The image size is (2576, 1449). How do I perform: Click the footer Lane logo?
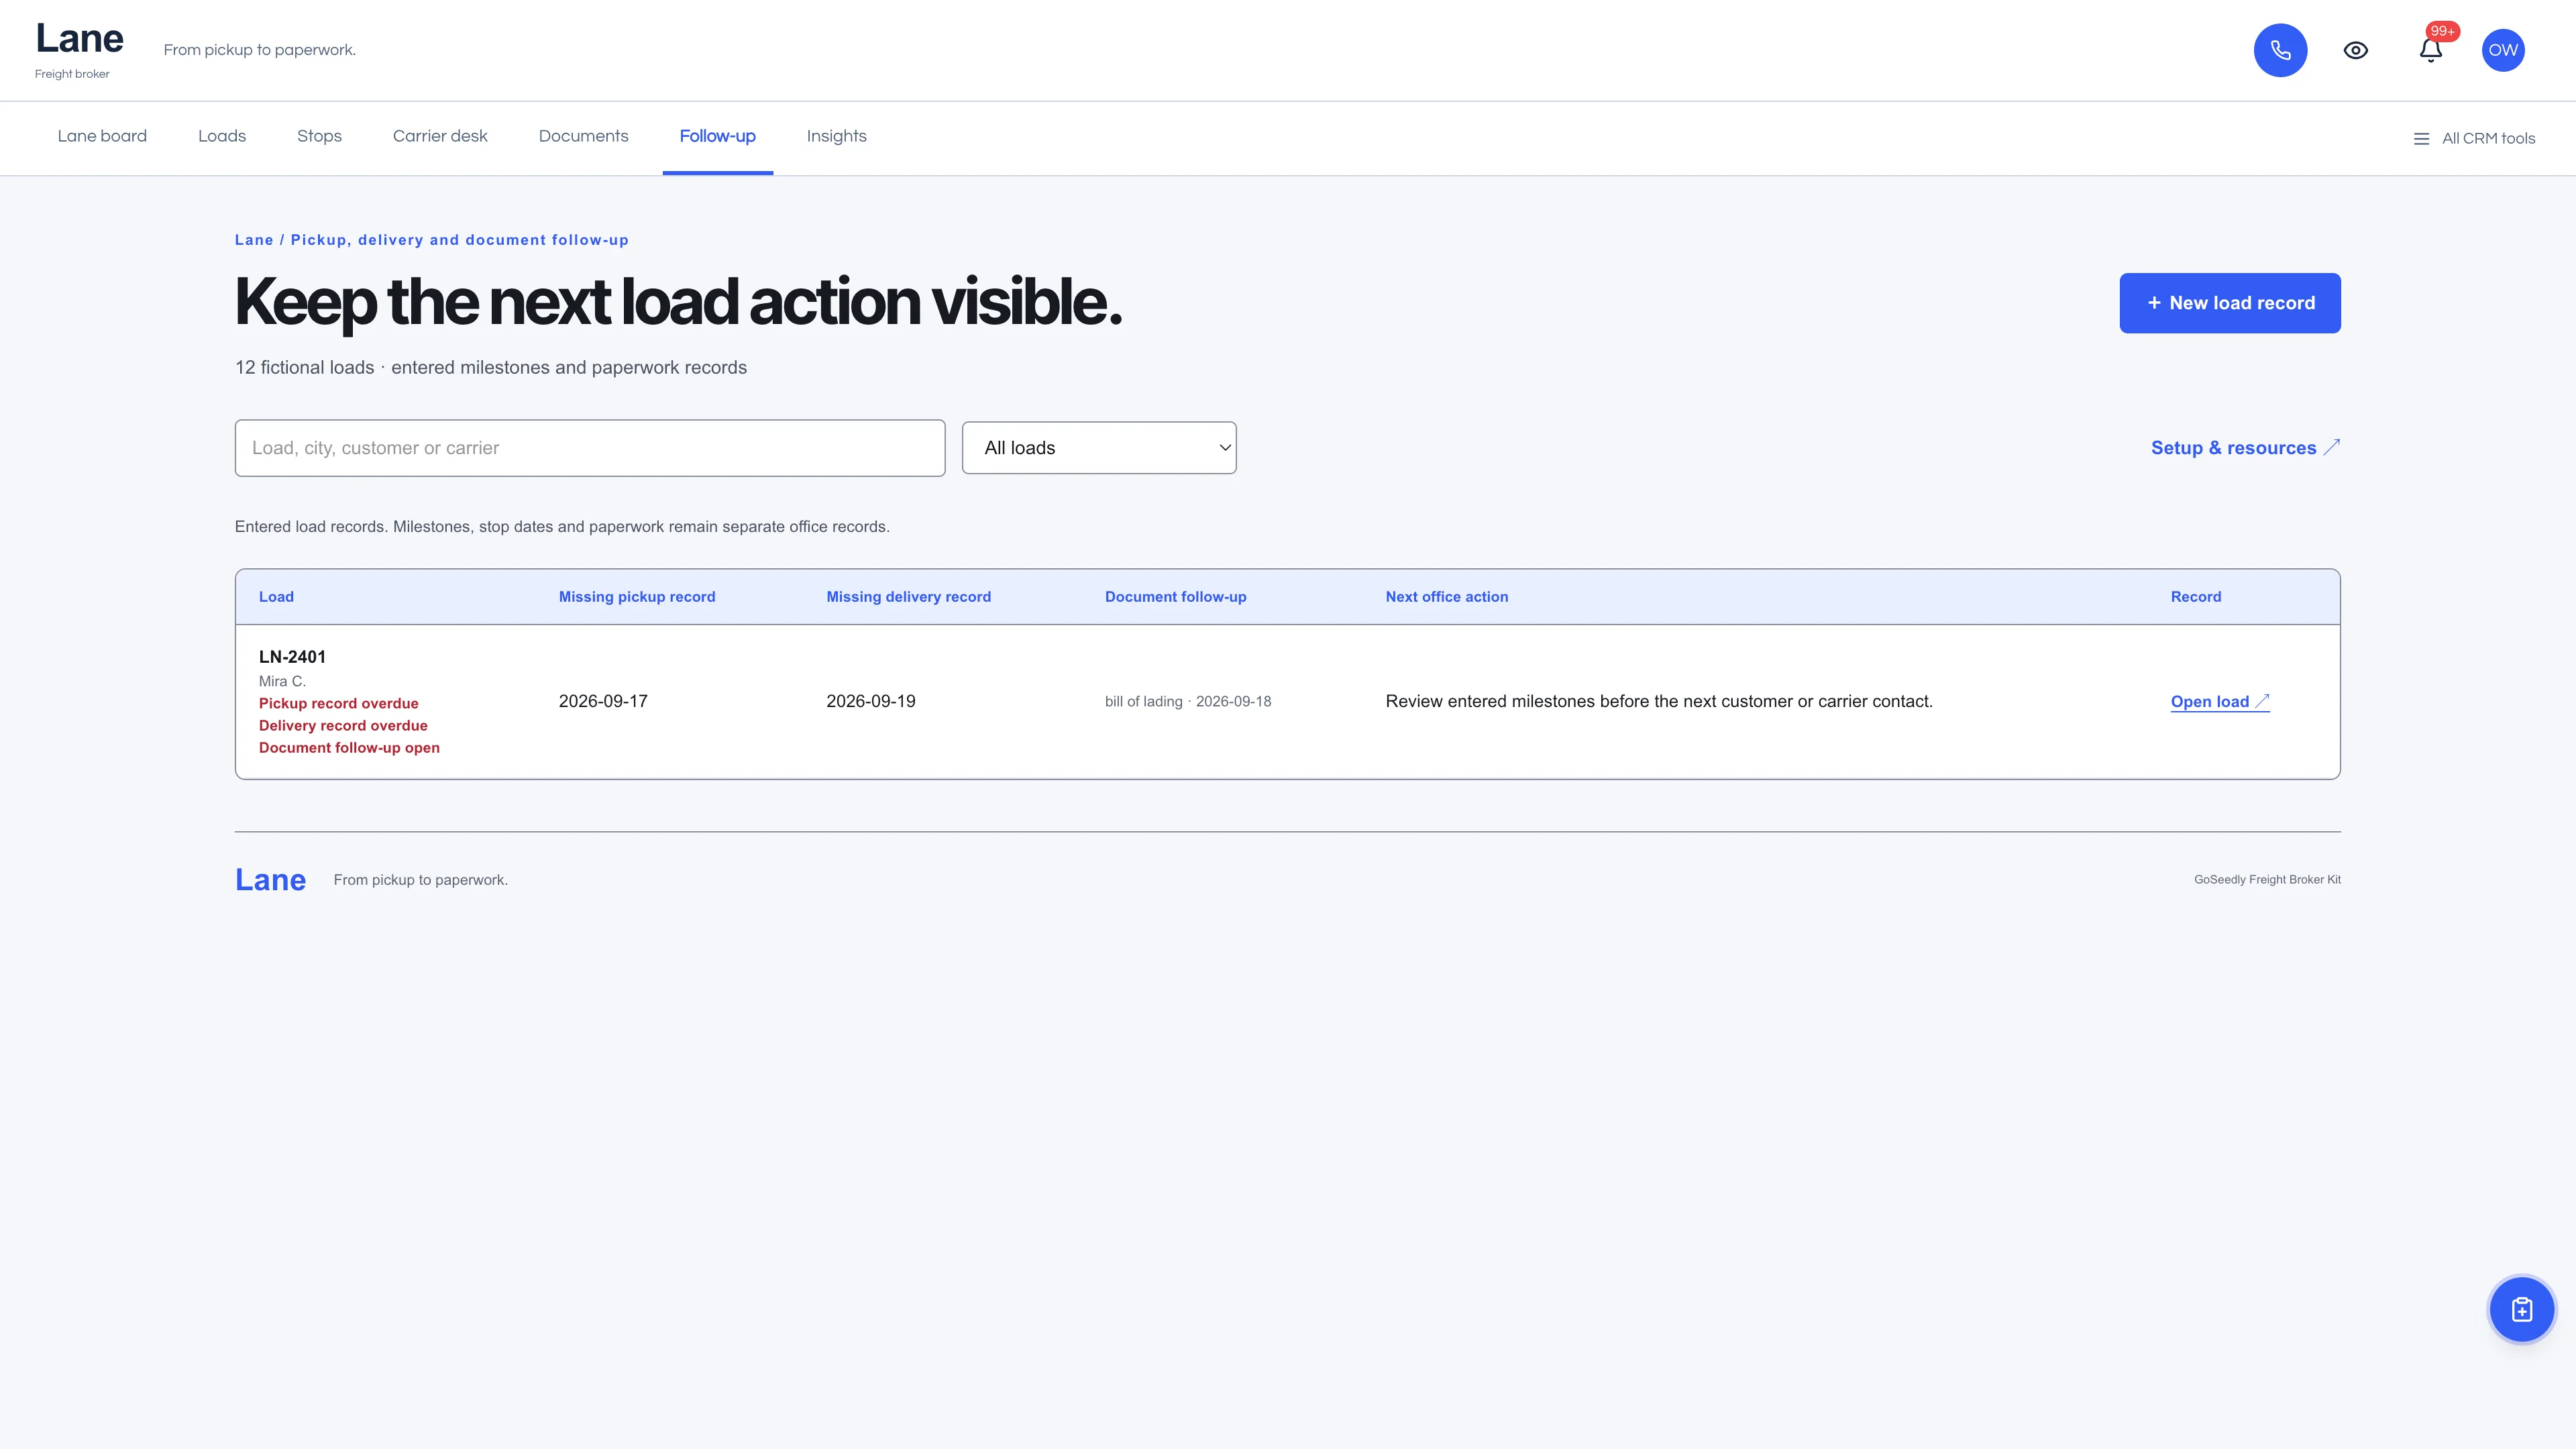(x=270, y=880)
